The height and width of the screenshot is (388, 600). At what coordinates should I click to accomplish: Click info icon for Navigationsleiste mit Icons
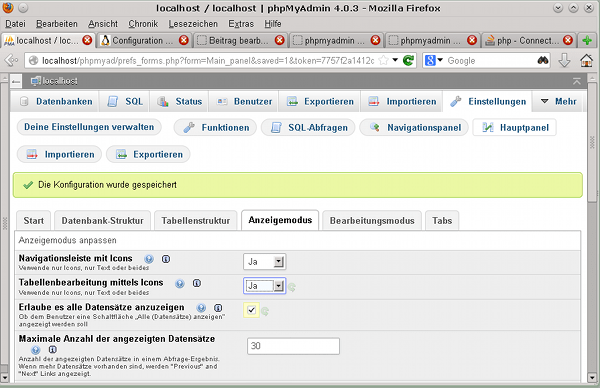pos(166,259)
